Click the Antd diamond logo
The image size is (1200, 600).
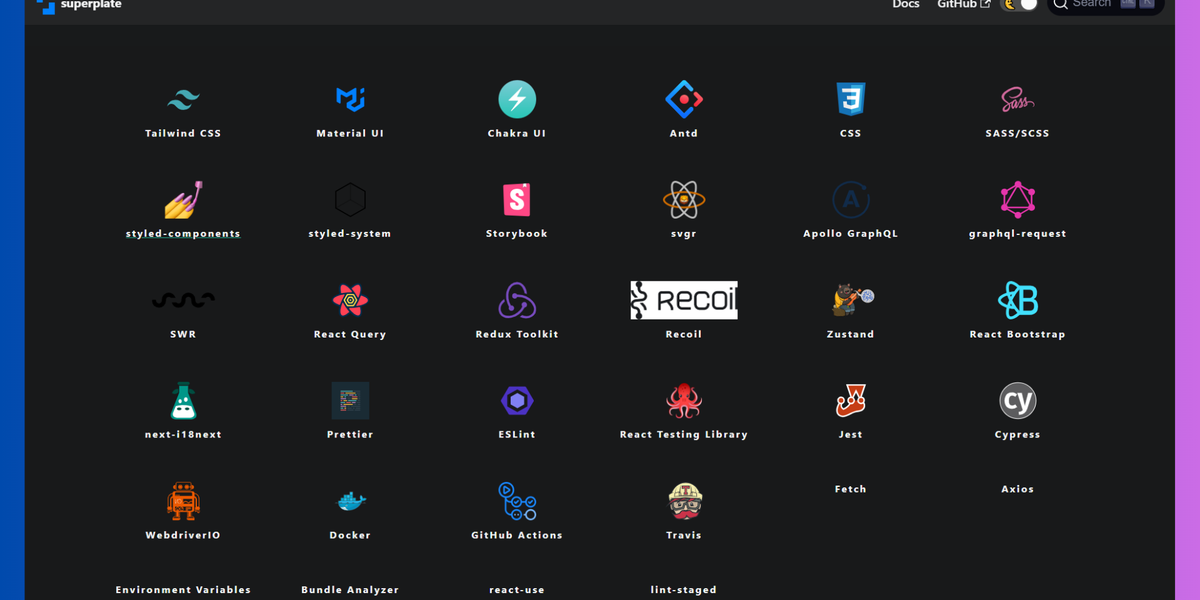684,99
